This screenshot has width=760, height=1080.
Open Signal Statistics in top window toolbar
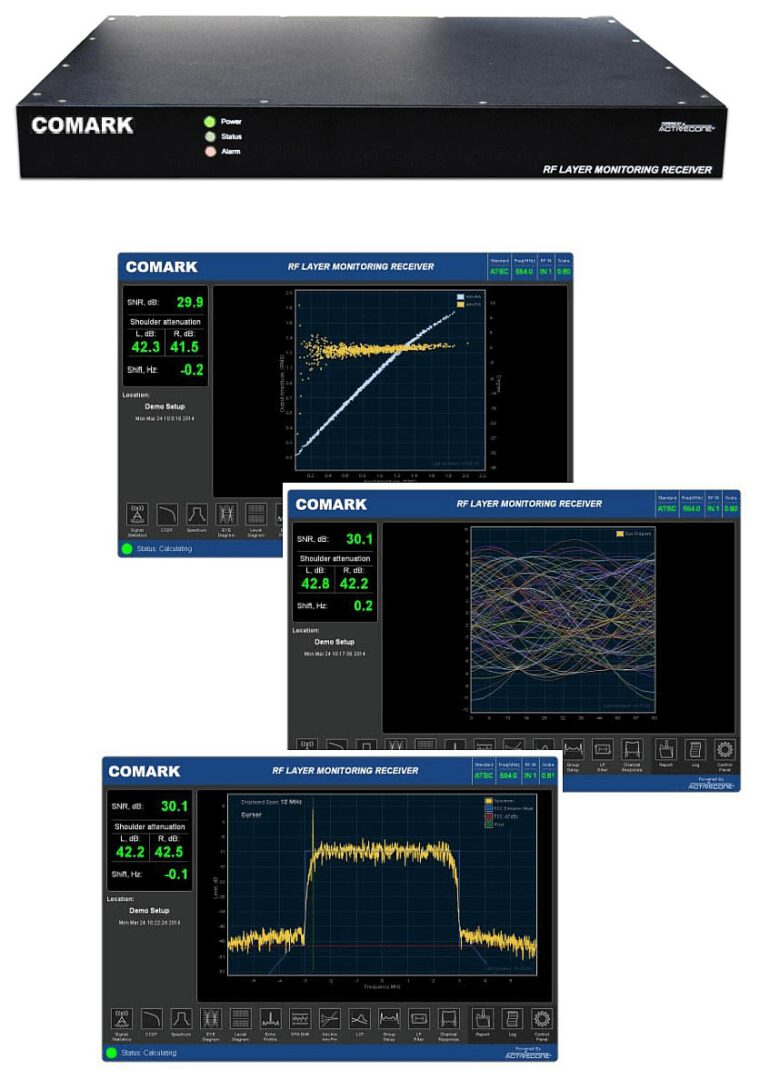(137, 515)
